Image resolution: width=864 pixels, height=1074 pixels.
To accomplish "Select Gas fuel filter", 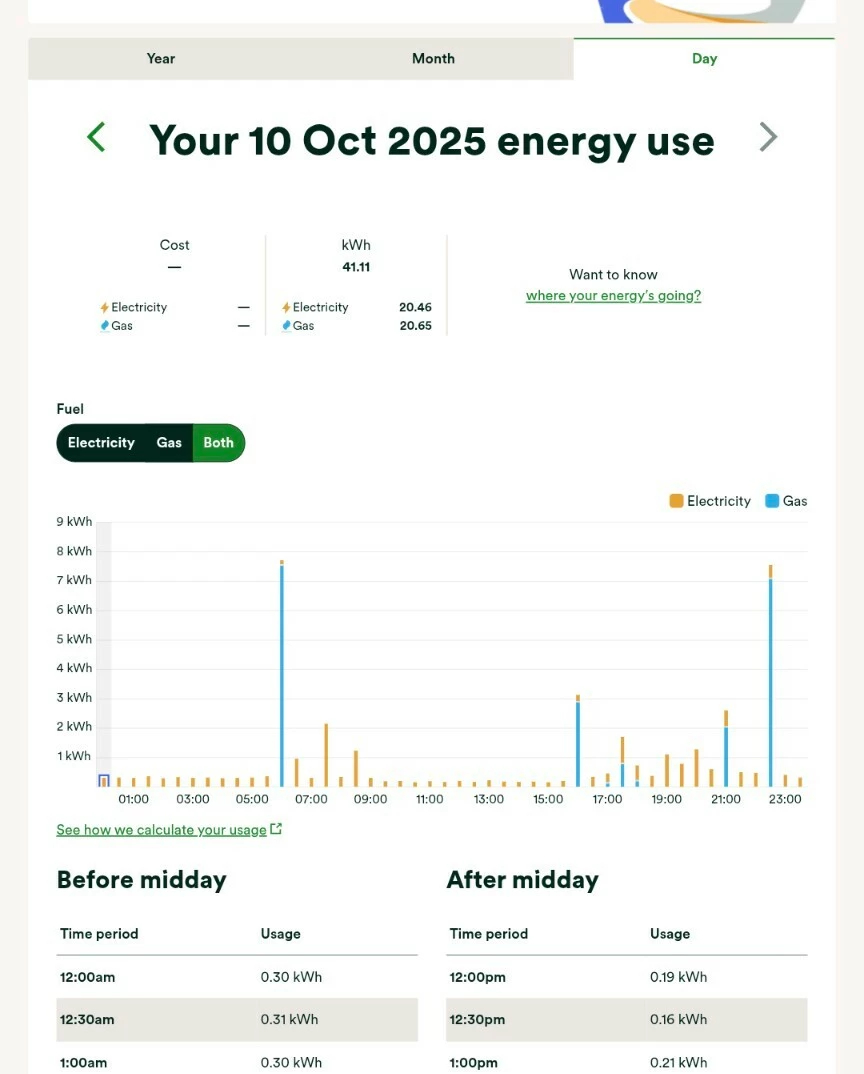I will coord(169,443).
